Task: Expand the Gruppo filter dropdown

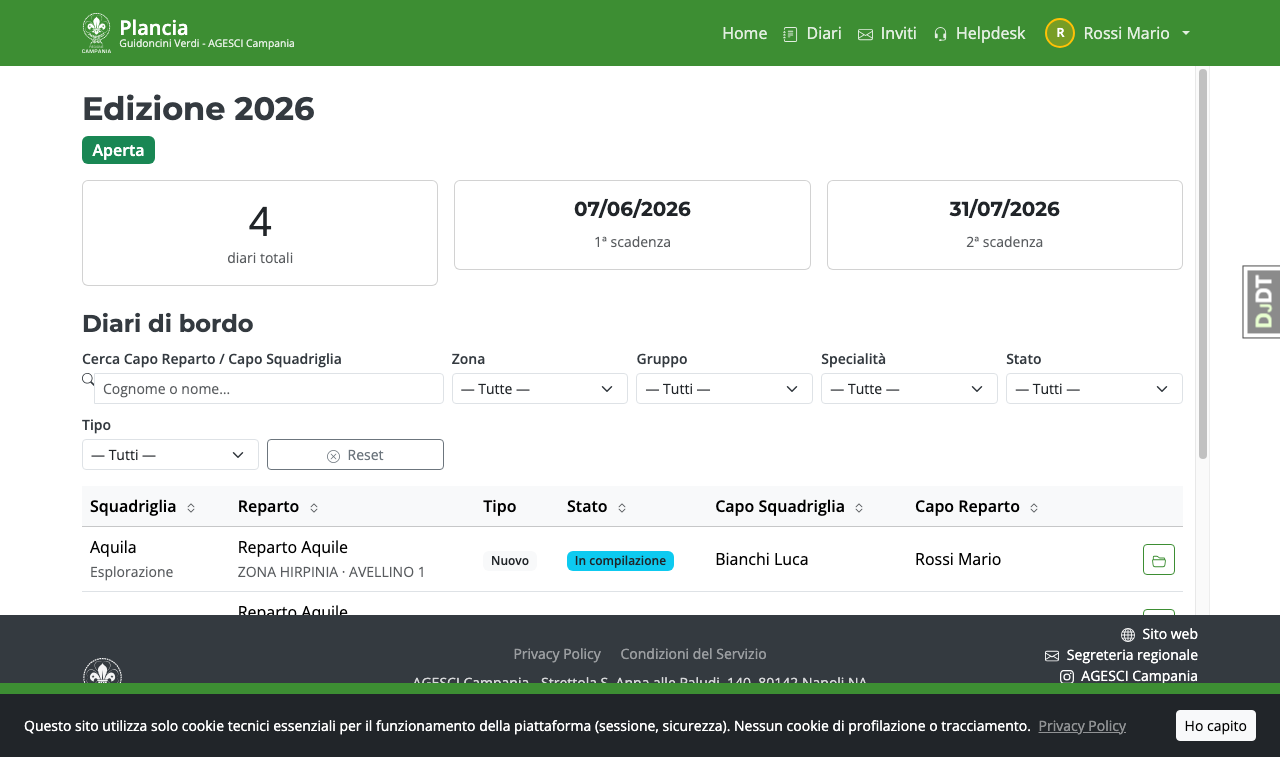Action: (724, 389)
